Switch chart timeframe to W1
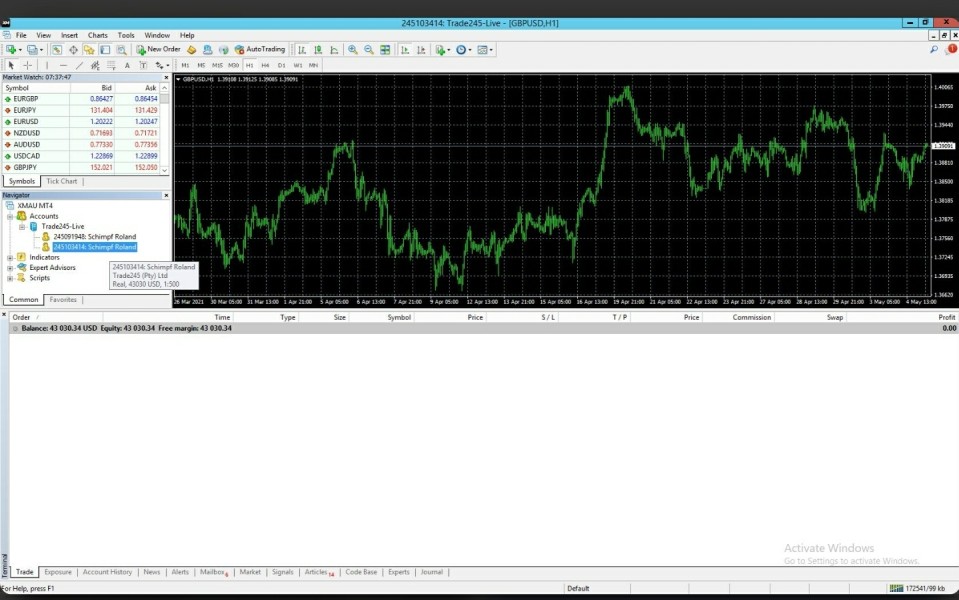 (x=298, y=65)
